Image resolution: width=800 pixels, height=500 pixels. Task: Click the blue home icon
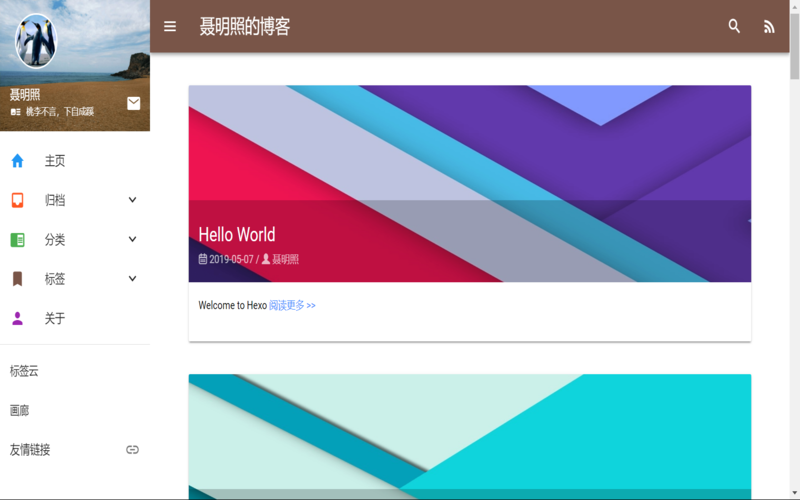17,161
